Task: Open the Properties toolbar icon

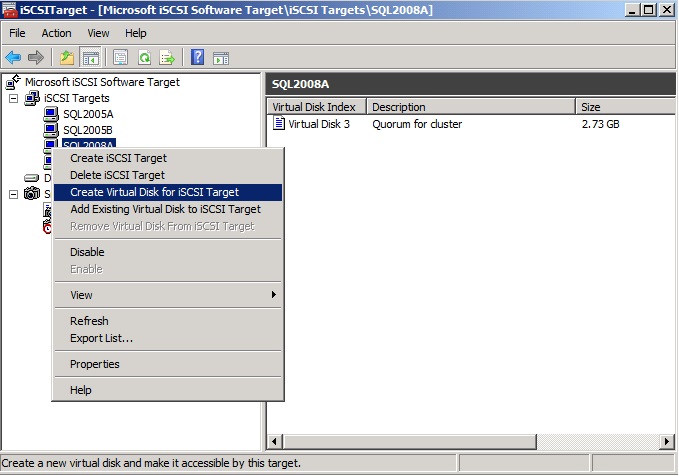Action: pos(120,57)
